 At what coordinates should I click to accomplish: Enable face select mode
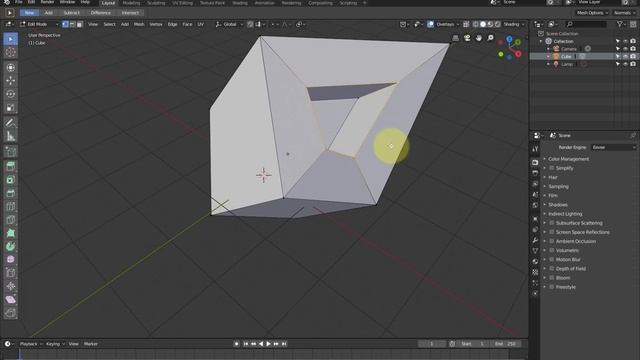pos(80,24)
